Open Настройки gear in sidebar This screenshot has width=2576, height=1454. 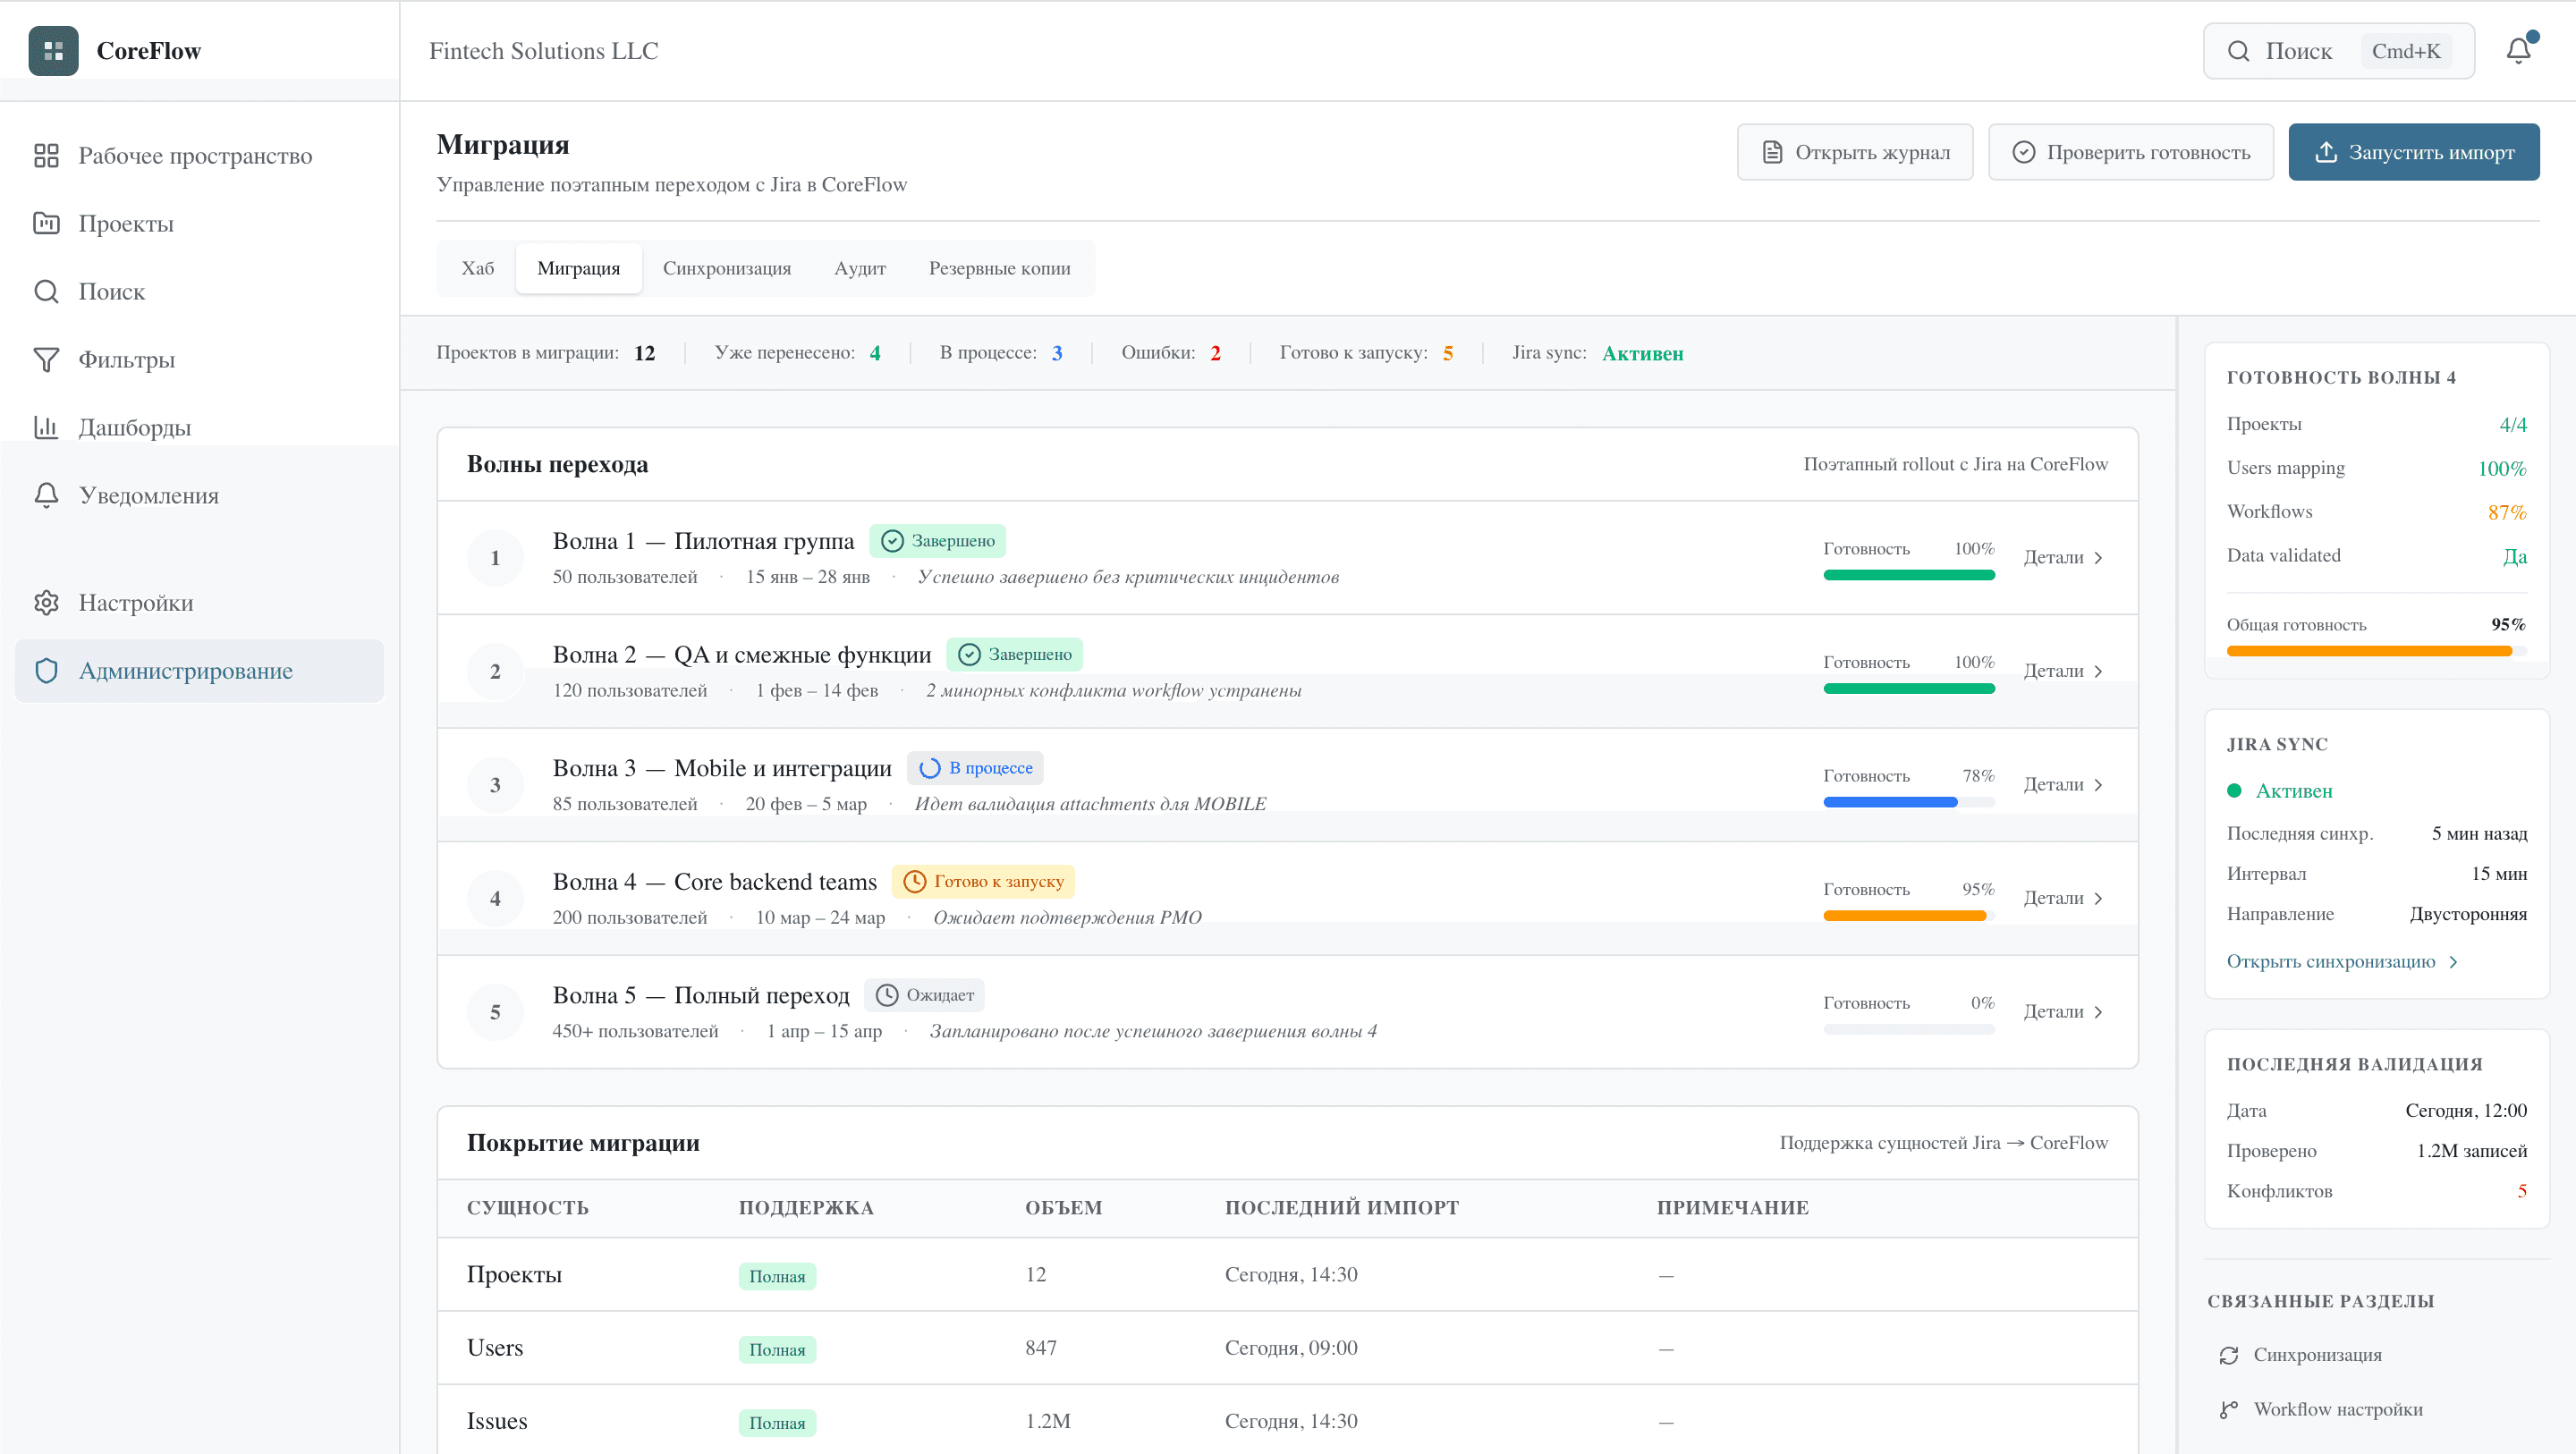pos(47,602)
